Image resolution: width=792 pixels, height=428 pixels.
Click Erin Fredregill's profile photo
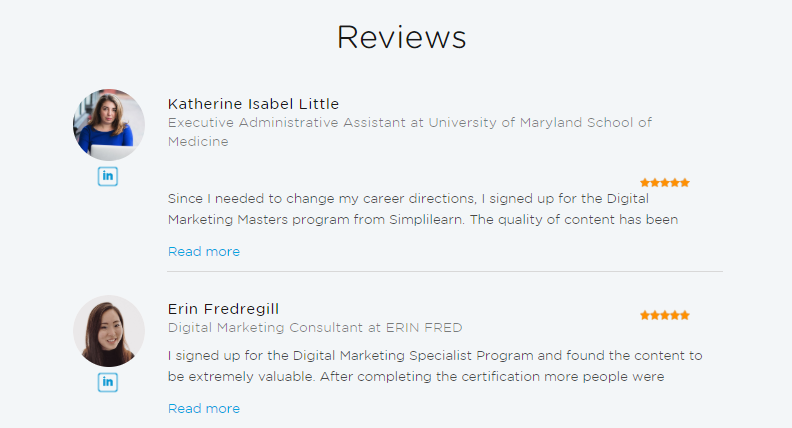pos(109,331)
